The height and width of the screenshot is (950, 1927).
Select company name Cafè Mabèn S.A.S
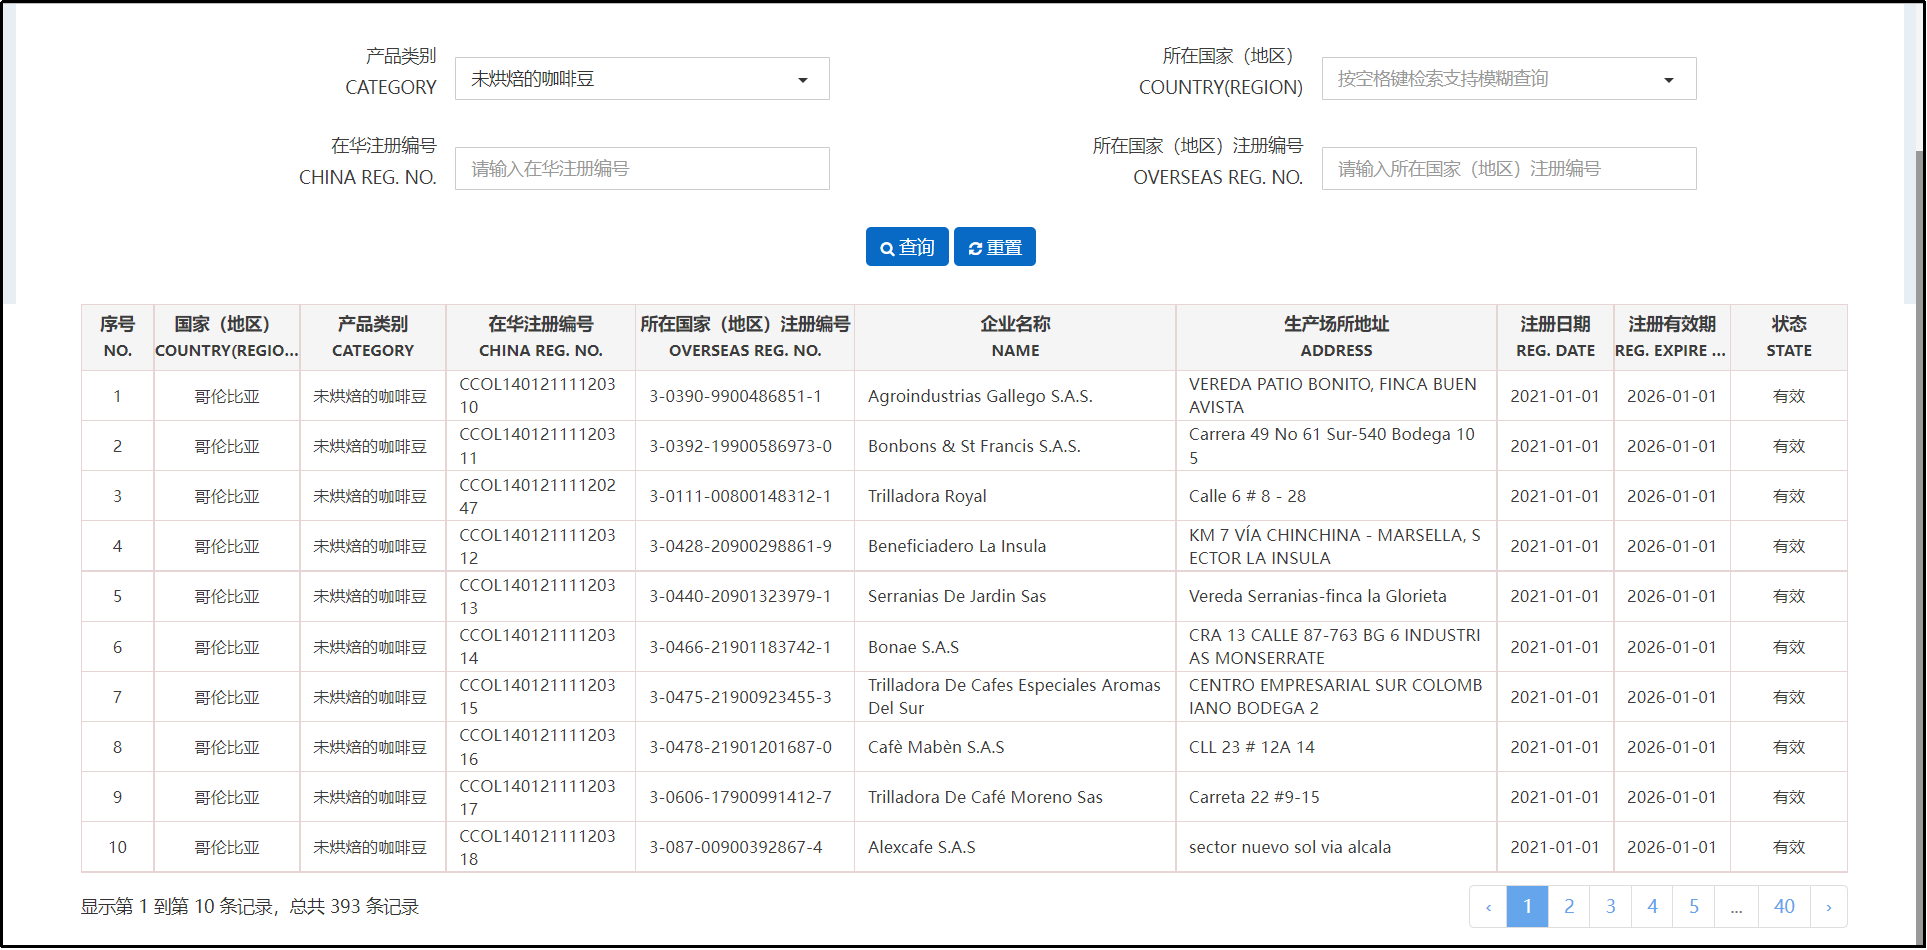[x=936, y=747]
